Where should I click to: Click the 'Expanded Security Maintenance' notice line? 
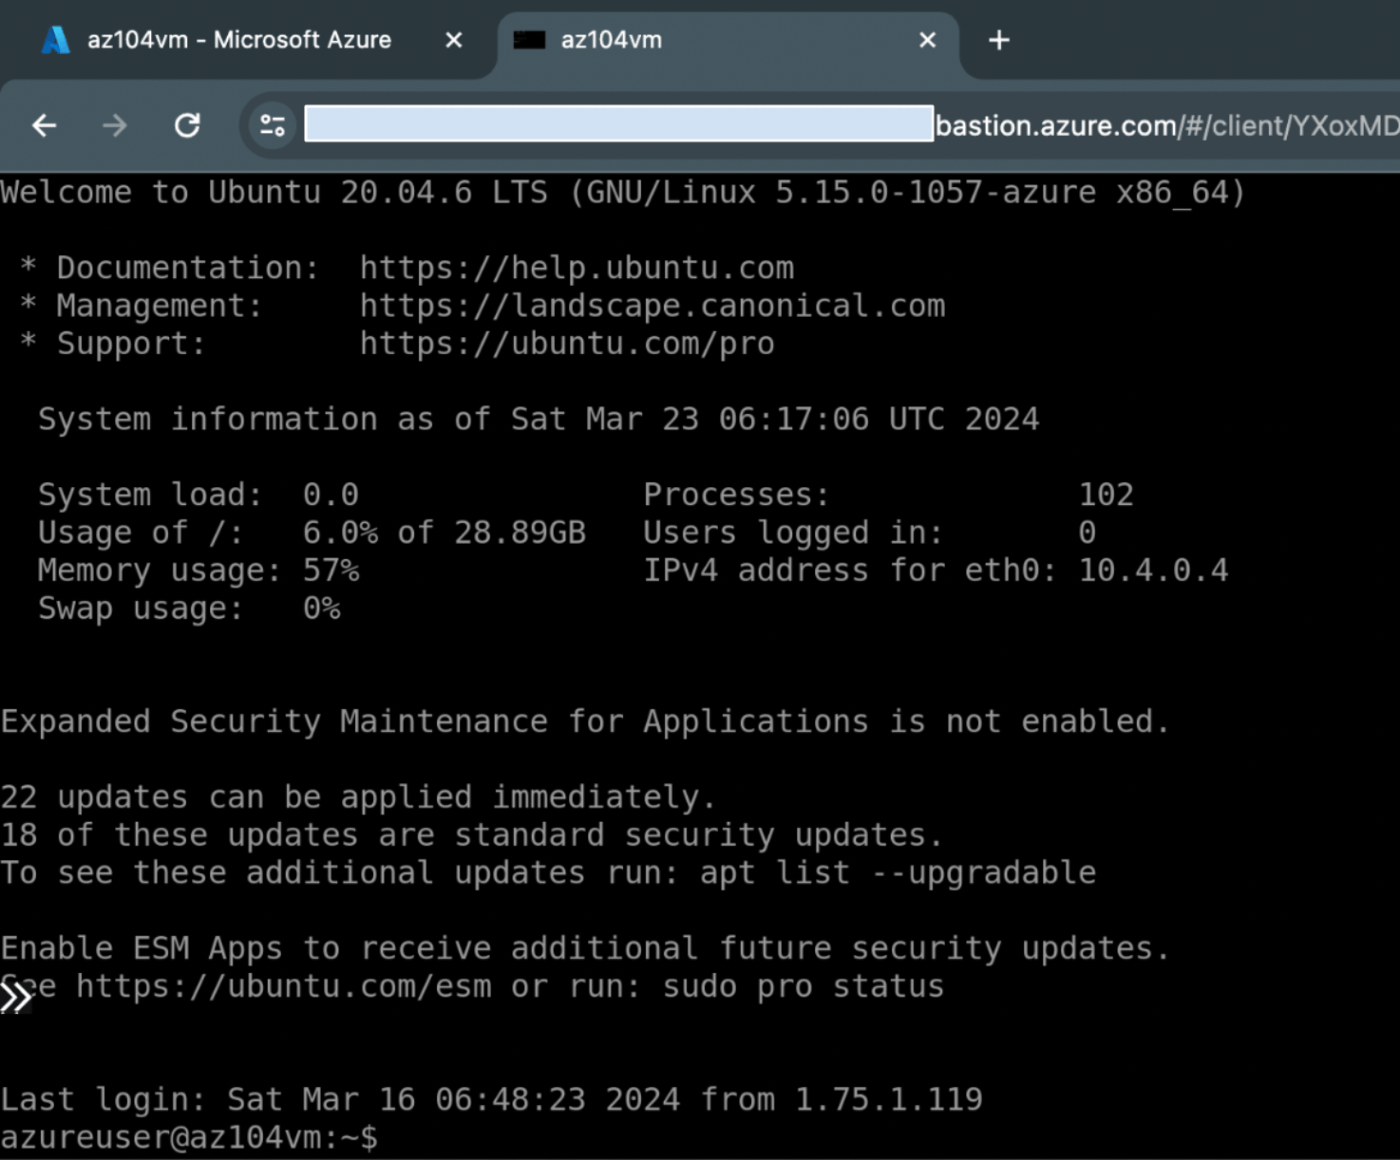click(585, 722)
